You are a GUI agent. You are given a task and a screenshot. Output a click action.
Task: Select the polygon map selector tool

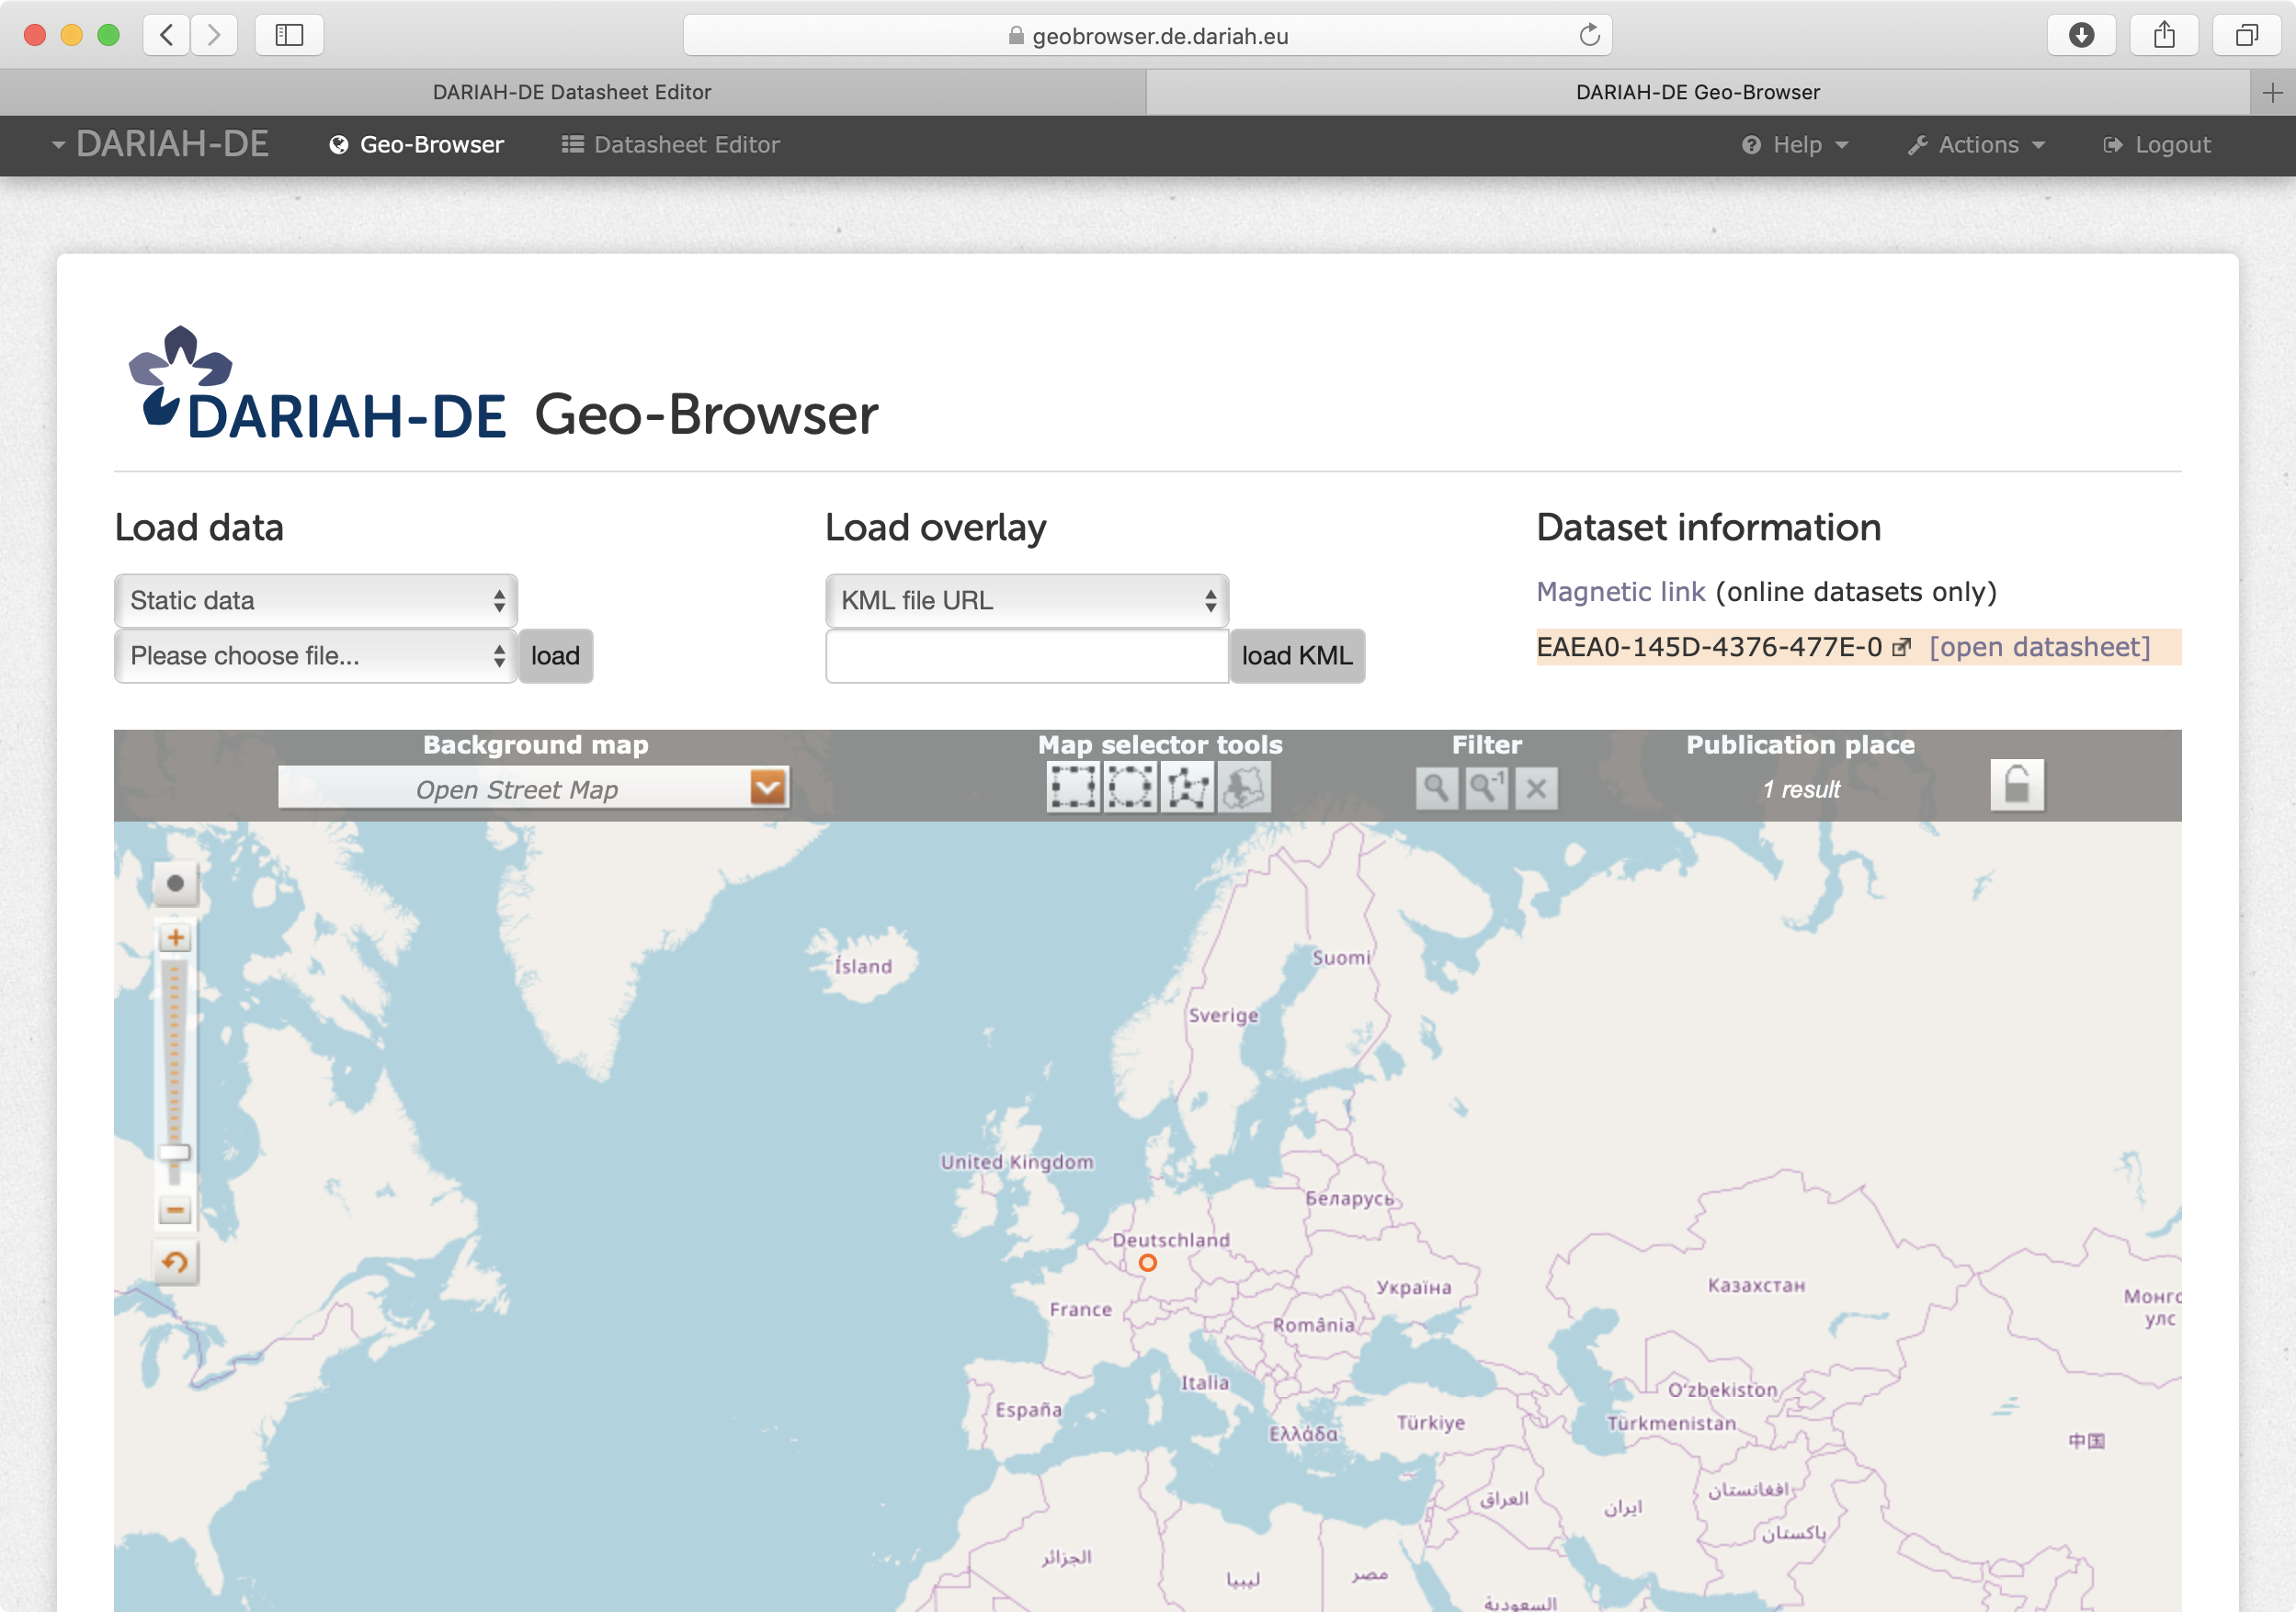(1188, 787)
